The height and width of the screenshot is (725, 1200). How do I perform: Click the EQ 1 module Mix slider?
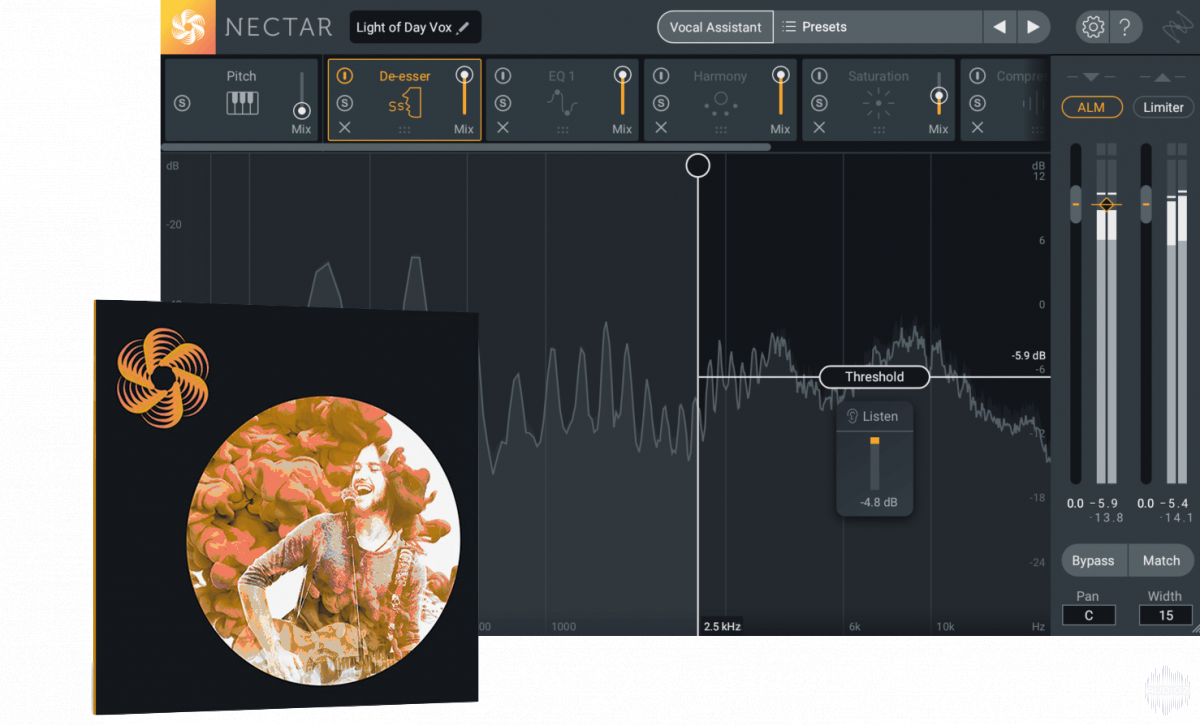coord(623,92)
